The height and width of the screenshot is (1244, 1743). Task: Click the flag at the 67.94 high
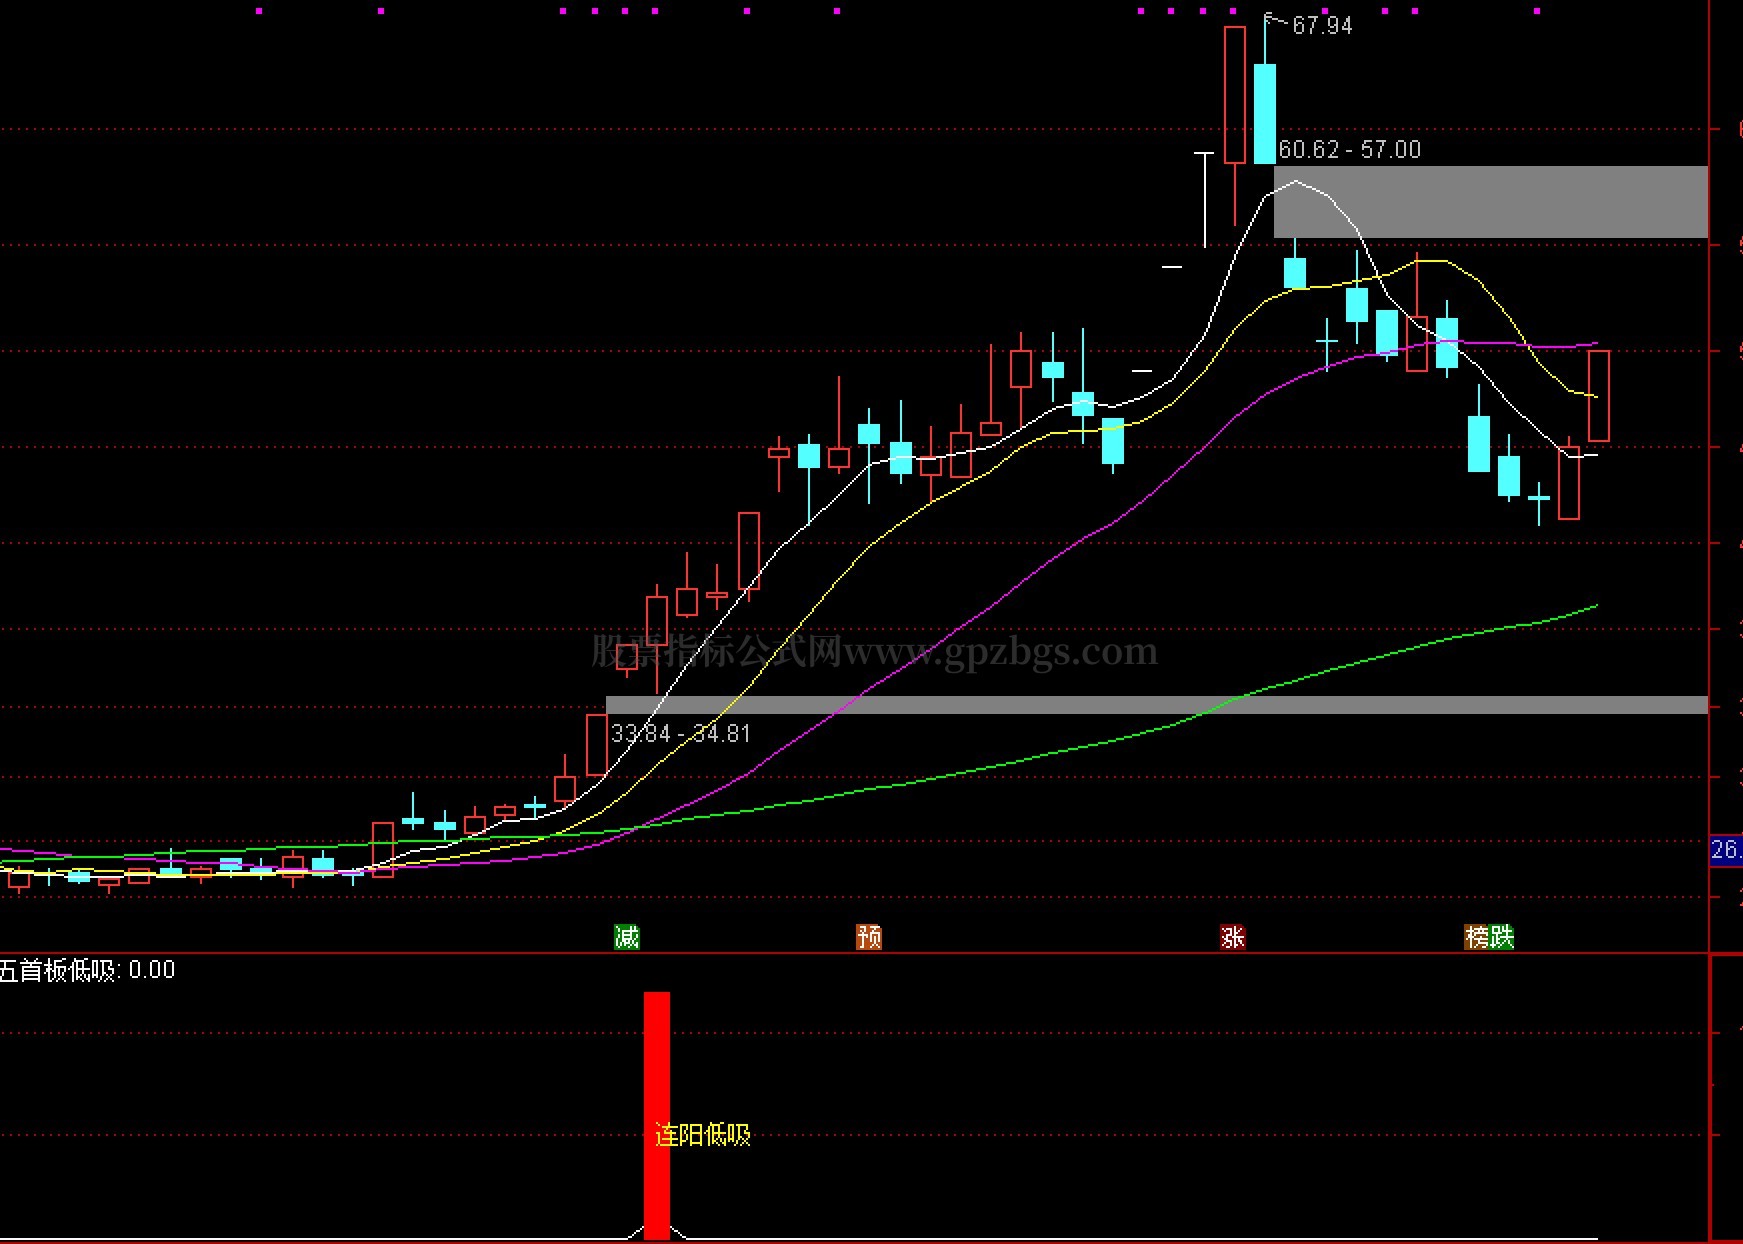pyautogui.click(x=1270, y=18)
